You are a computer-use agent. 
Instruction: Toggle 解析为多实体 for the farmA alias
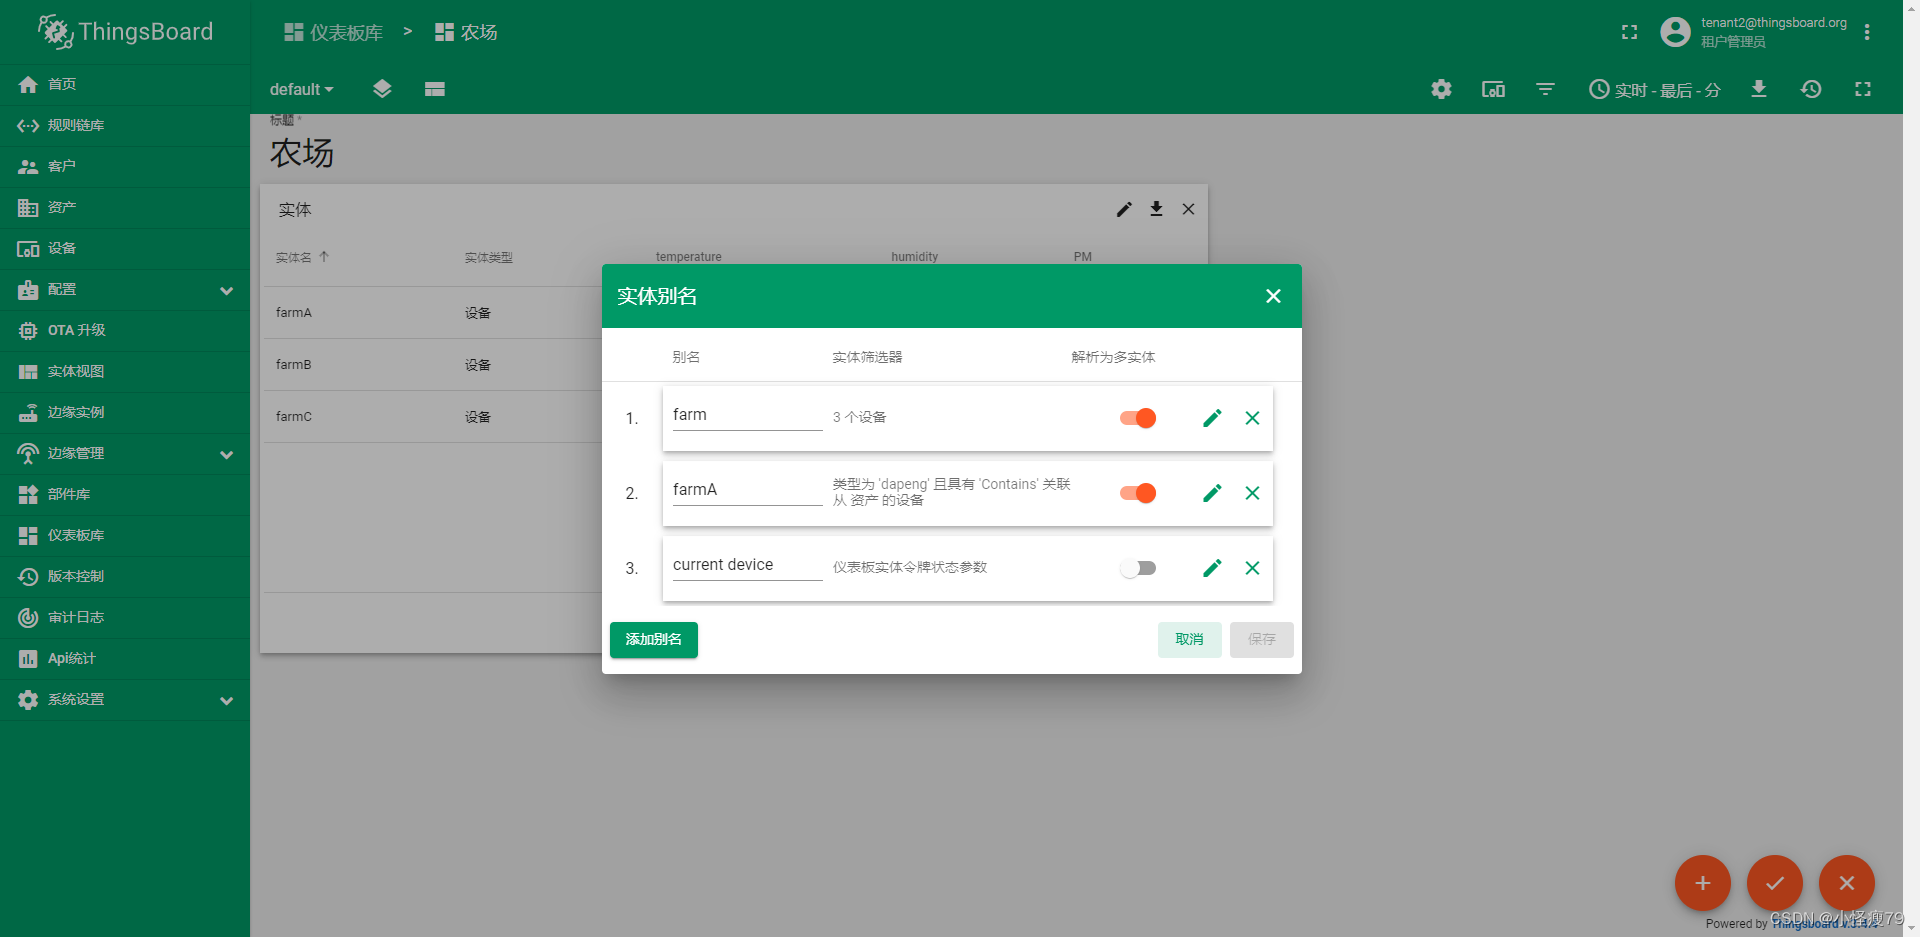(1137, 493)
